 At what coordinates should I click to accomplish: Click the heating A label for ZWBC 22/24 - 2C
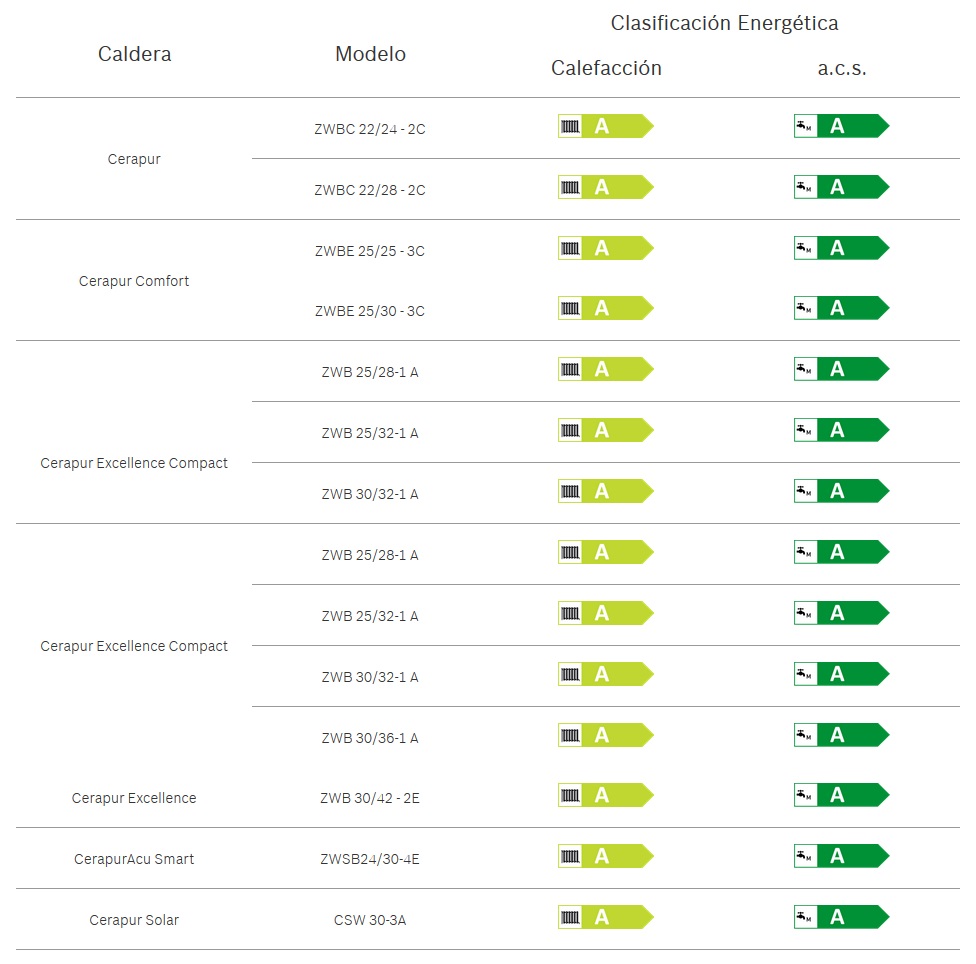point(606,126)
